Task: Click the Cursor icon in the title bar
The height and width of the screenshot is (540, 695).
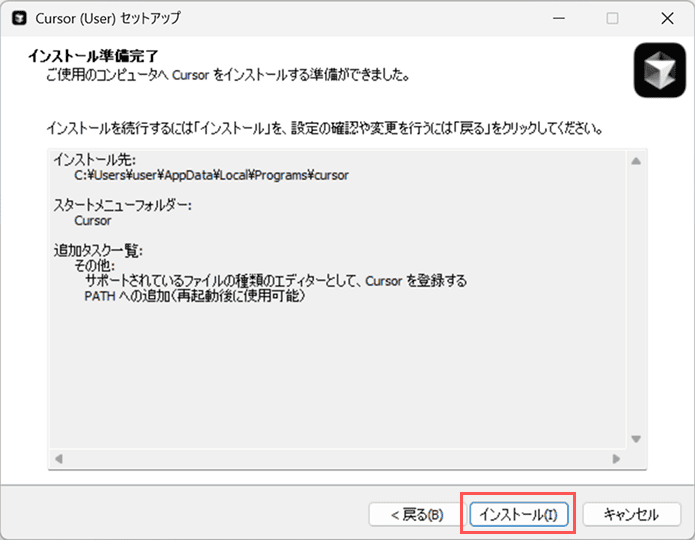Action: point(19,18)
